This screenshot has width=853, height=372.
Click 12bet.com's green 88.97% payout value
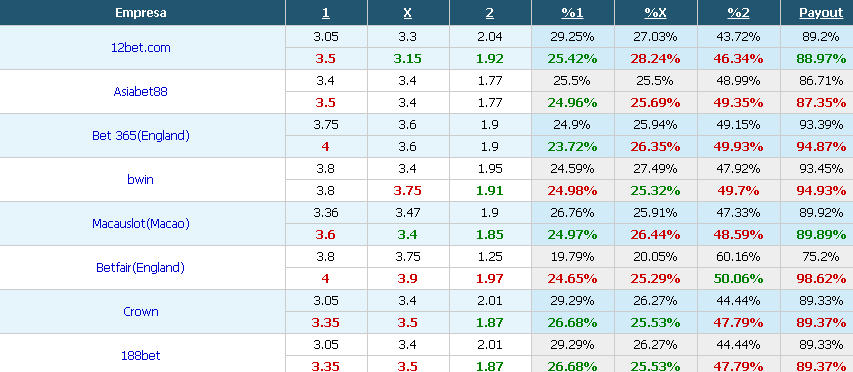click(x=821, y=59)
